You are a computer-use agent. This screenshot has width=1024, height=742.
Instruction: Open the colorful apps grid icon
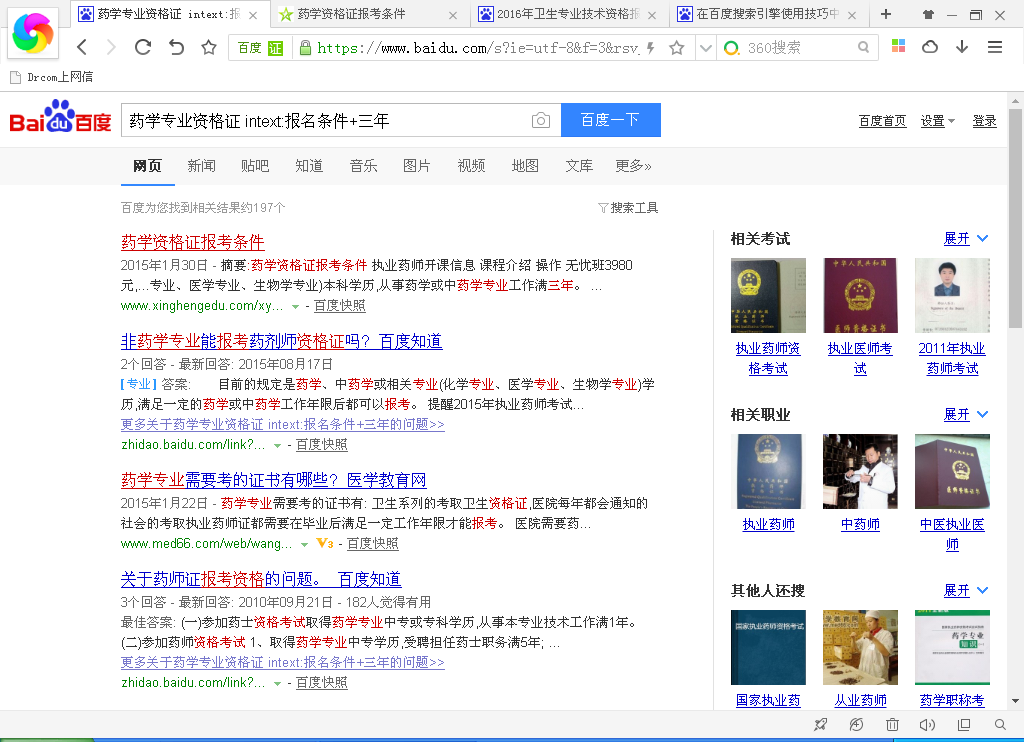(x=899, y=46)
